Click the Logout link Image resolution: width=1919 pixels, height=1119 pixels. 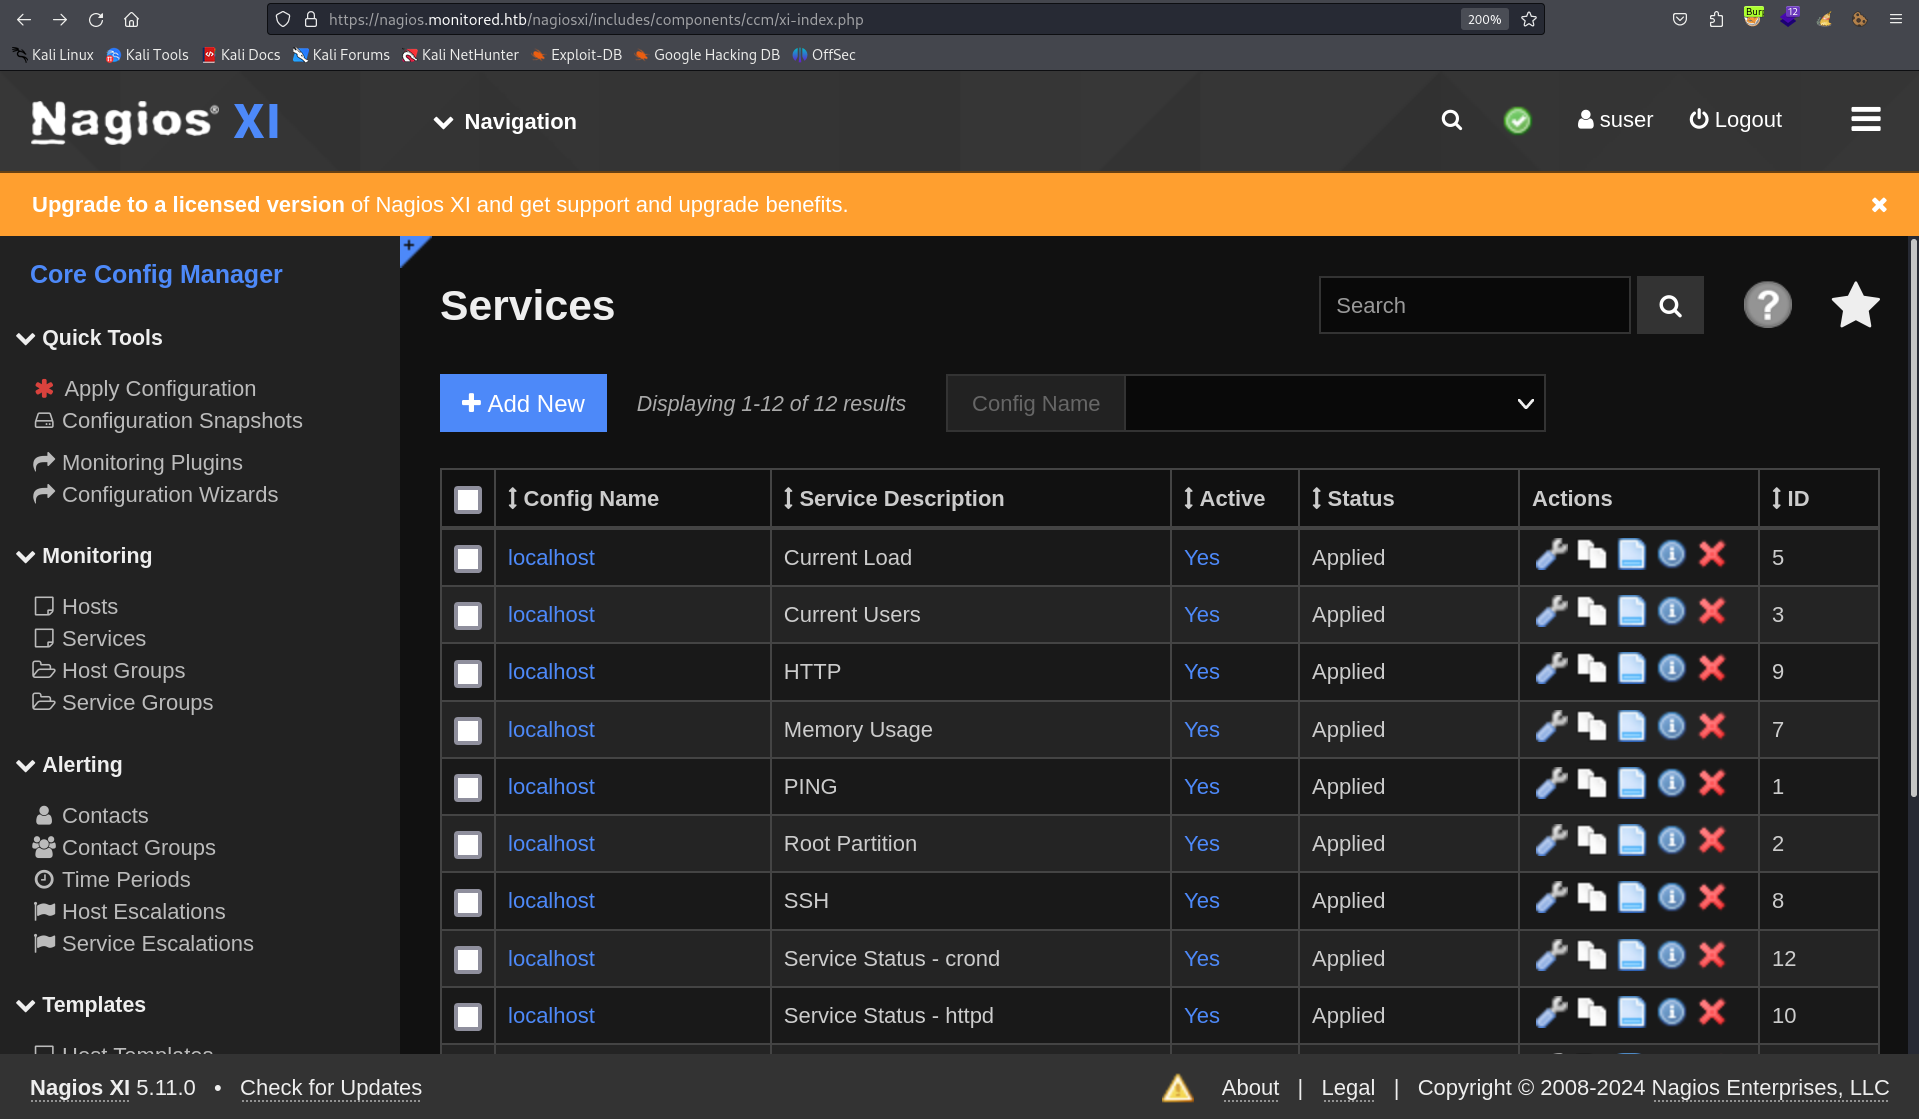point(1735,120)
